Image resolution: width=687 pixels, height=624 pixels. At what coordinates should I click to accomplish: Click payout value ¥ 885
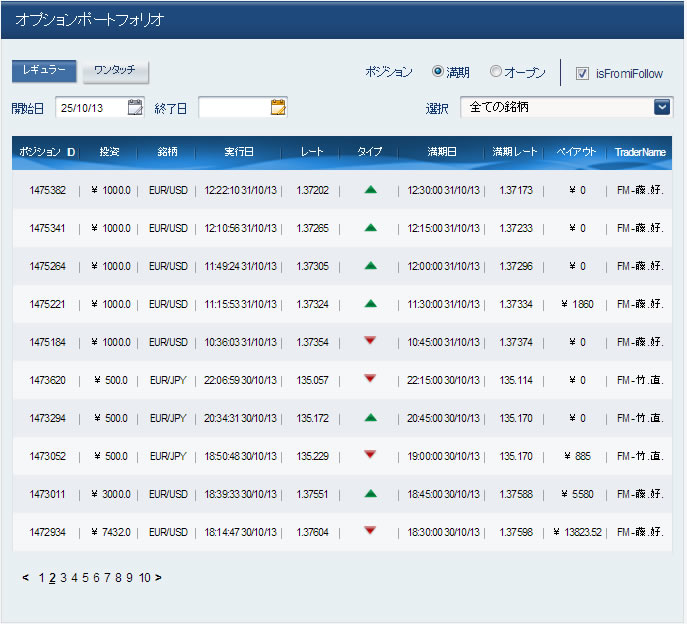577,456
